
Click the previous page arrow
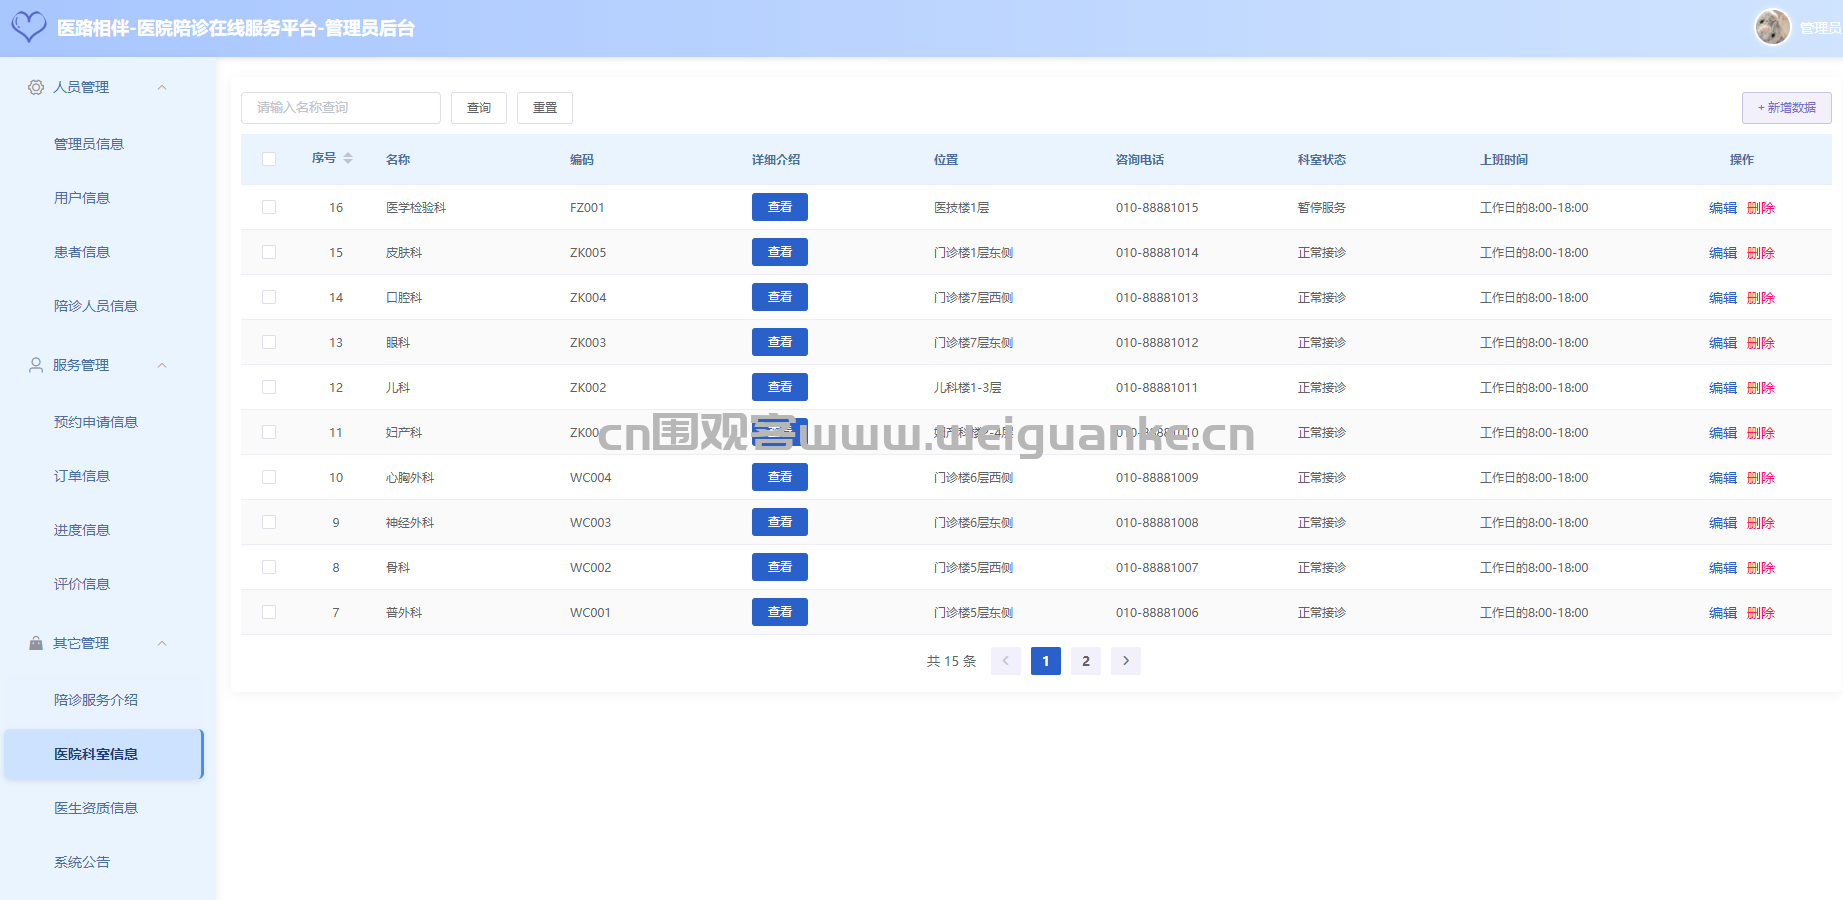(x=1005, y=661)
